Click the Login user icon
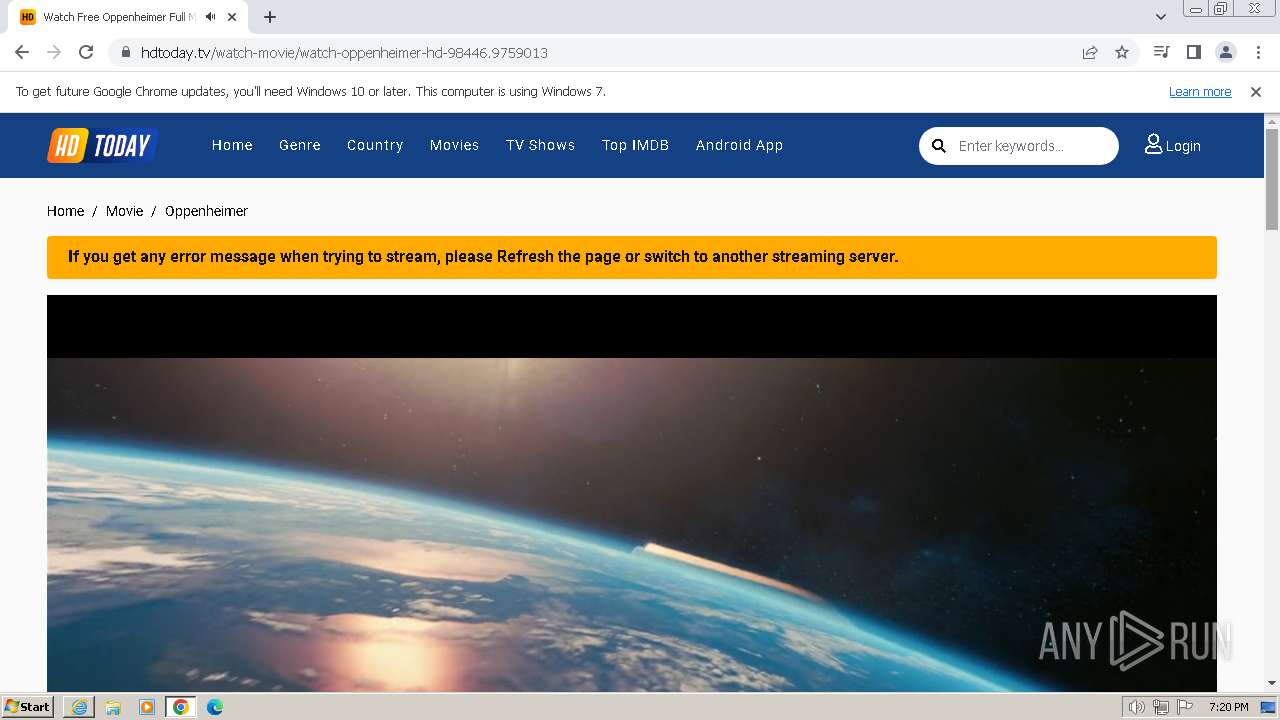This screenshot has height=720, width=1280. pyautogui.click(x=1153, y=145)
